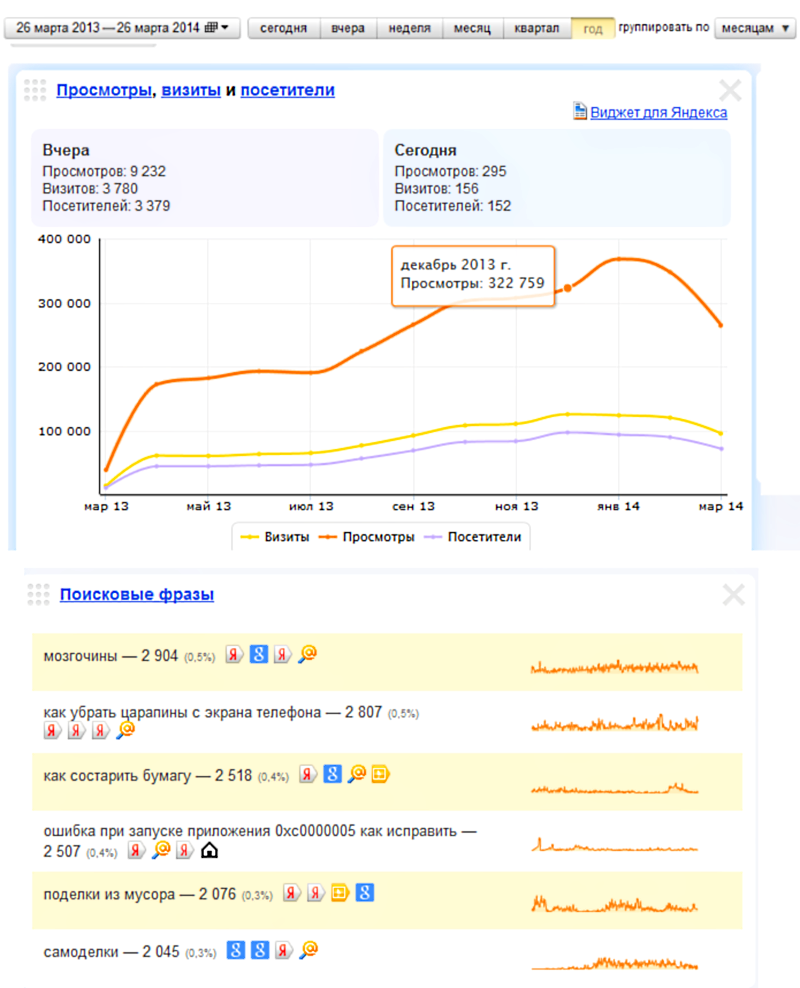Open the Google icon in мозгочины row
The width and height of the screenshot is (800, 988).
(259, 654)
